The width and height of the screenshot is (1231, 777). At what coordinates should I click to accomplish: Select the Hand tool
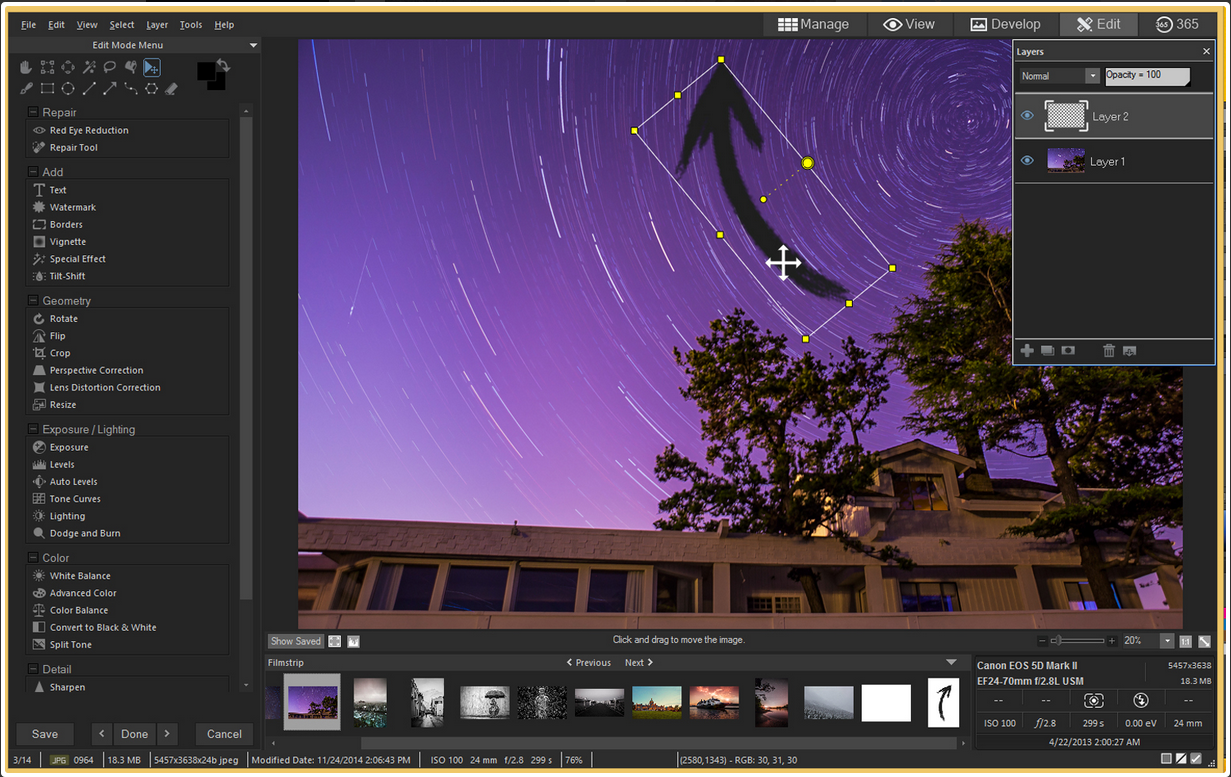click(27, 67)
